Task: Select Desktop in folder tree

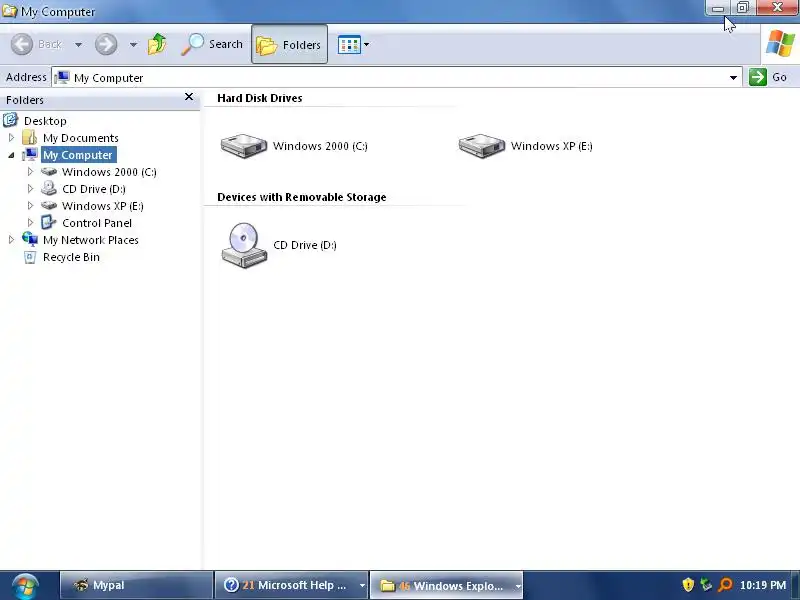Action: [x=45, y=121]
